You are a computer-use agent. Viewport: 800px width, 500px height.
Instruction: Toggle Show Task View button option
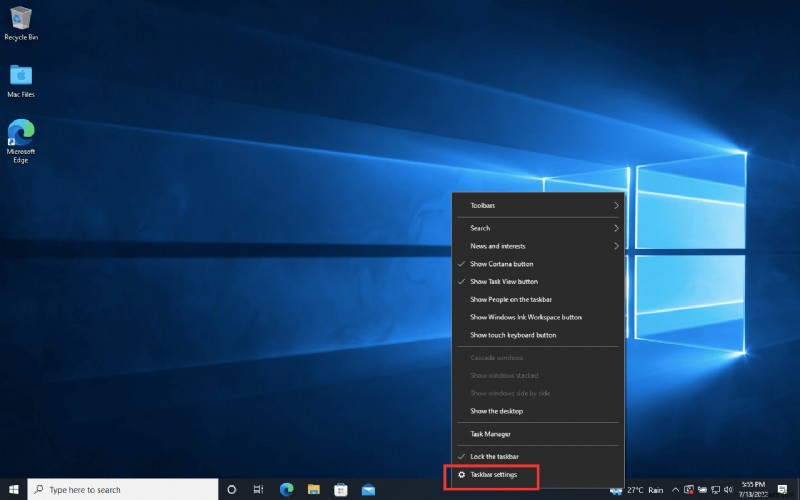click(503, 282)
